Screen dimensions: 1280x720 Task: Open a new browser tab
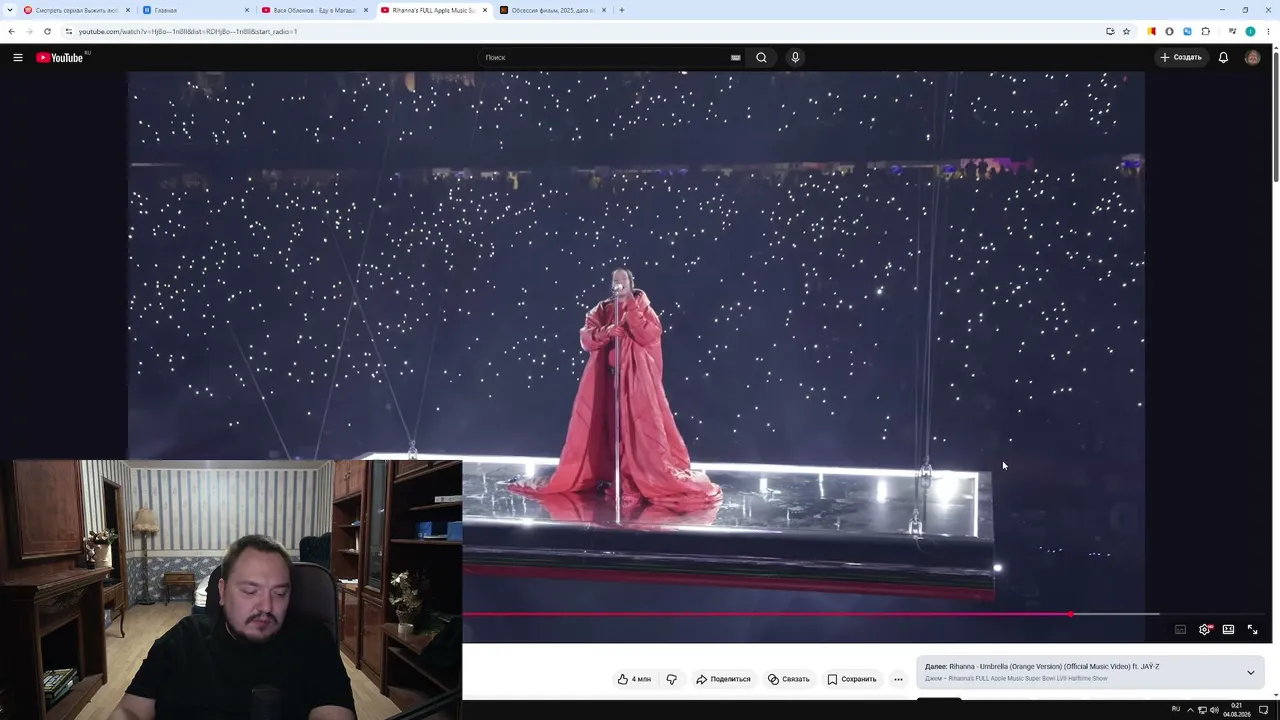[622, 10]
